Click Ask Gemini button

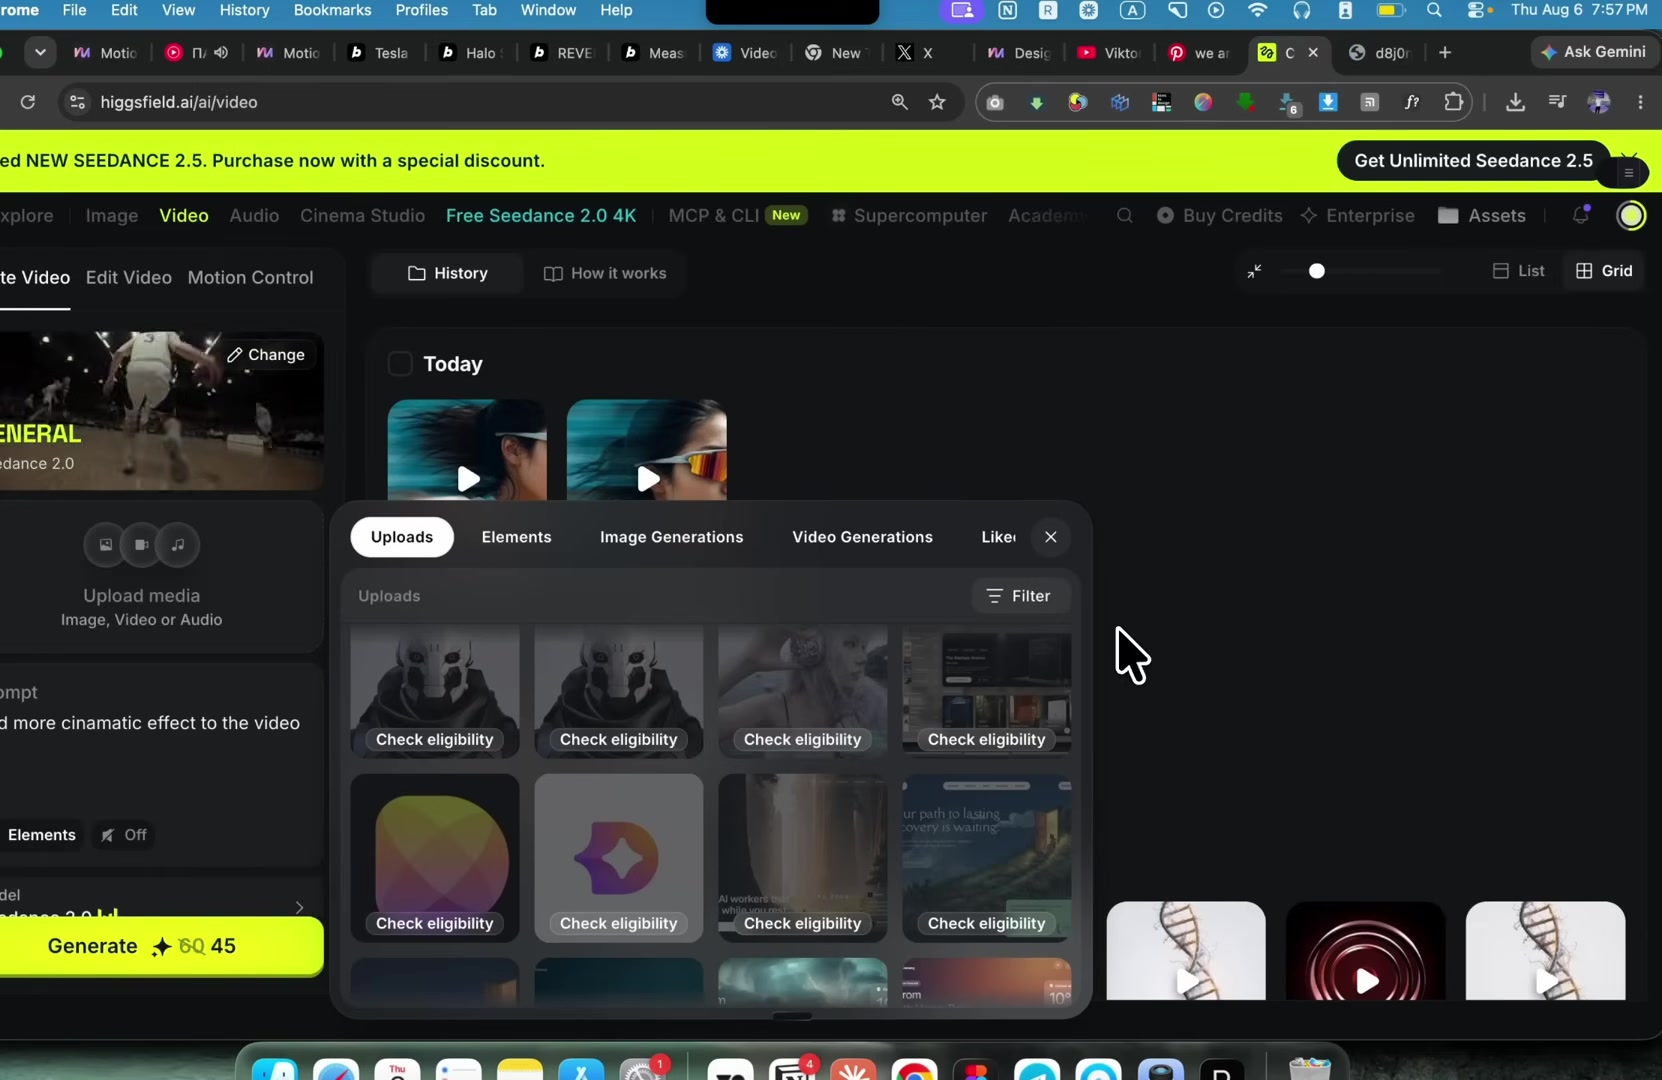point(1593,52)
